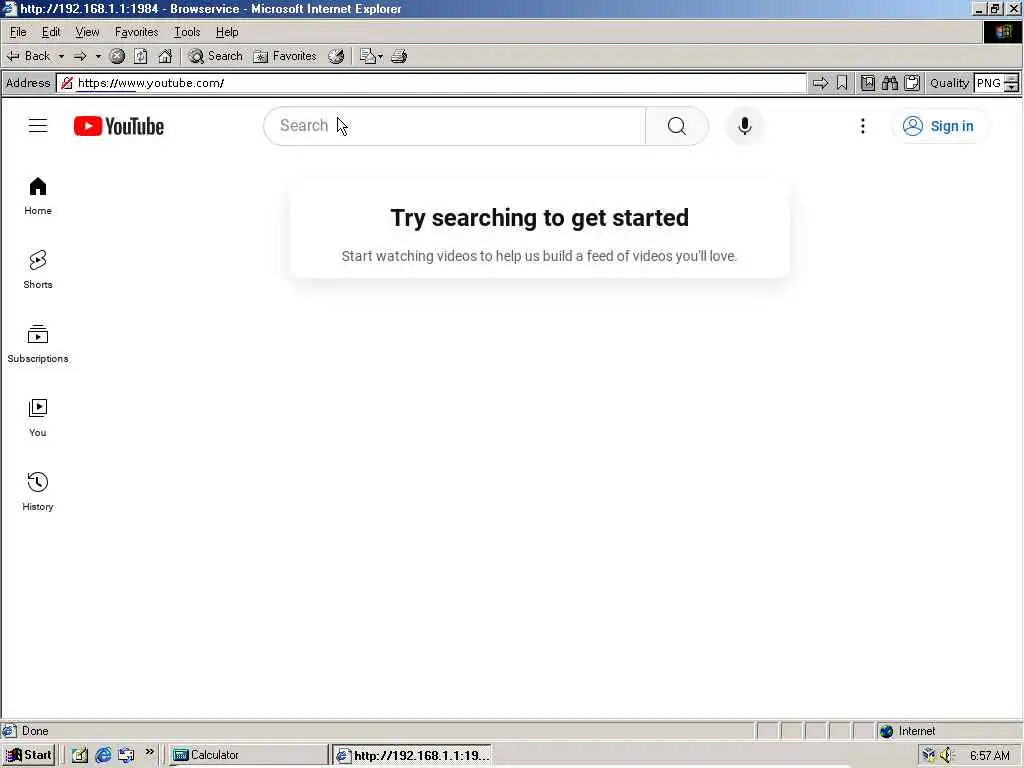Viewport: 1024px width, 768px height.
Task: Open History in the sidebar
Action: click(38, 491)
